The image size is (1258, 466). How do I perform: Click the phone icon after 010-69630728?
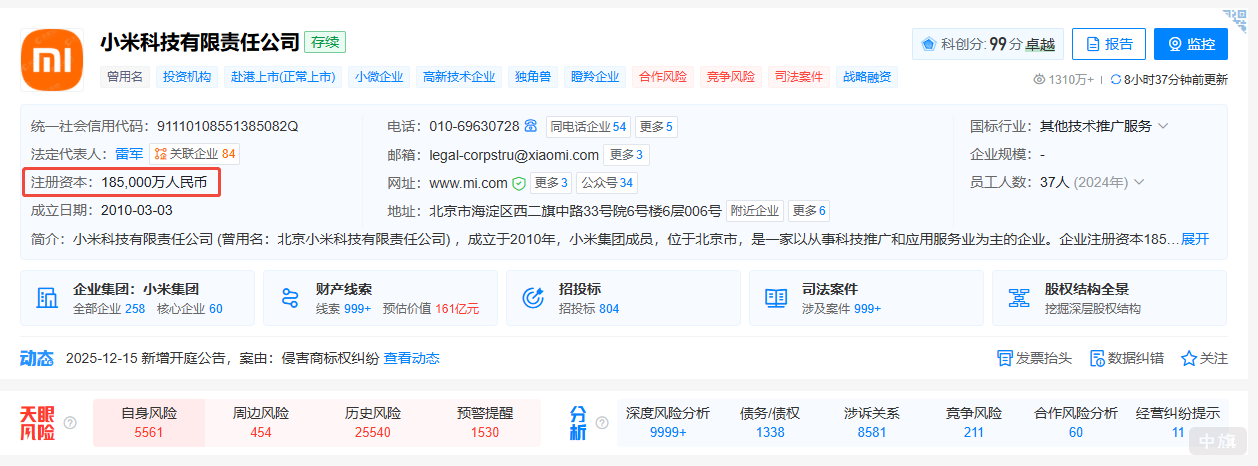(531, 126)
